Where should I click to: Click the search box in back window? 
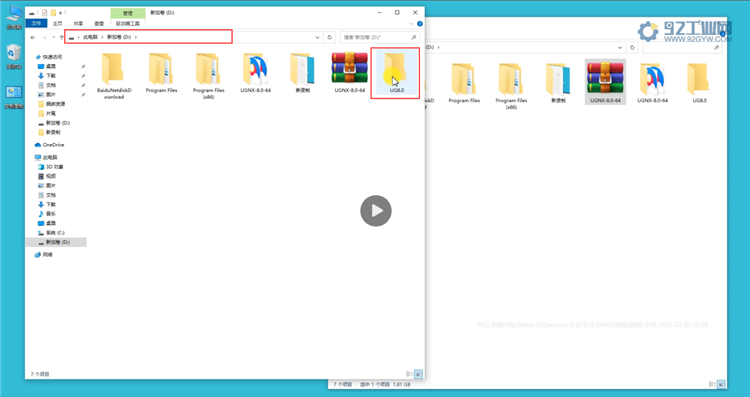coord(682,47)
